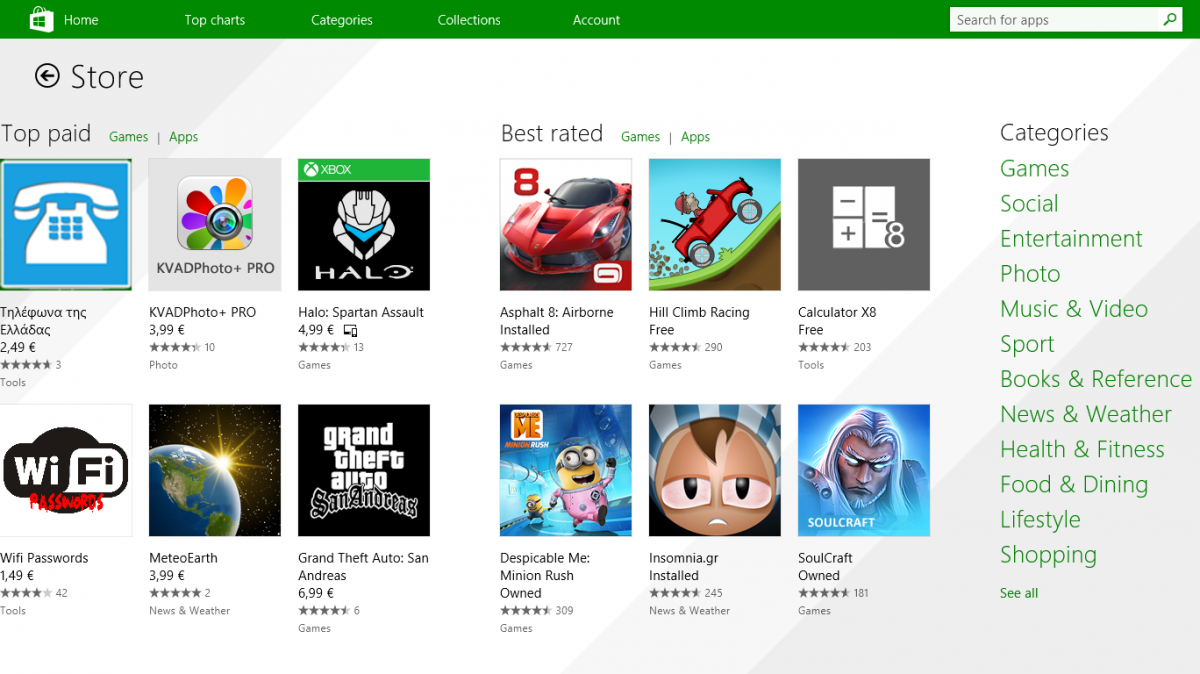Image resolution: width=1200 pixels, height=674 pixels.
Task: Open the Despicable Me Minion Rush icon
Action: coord(566,471)
